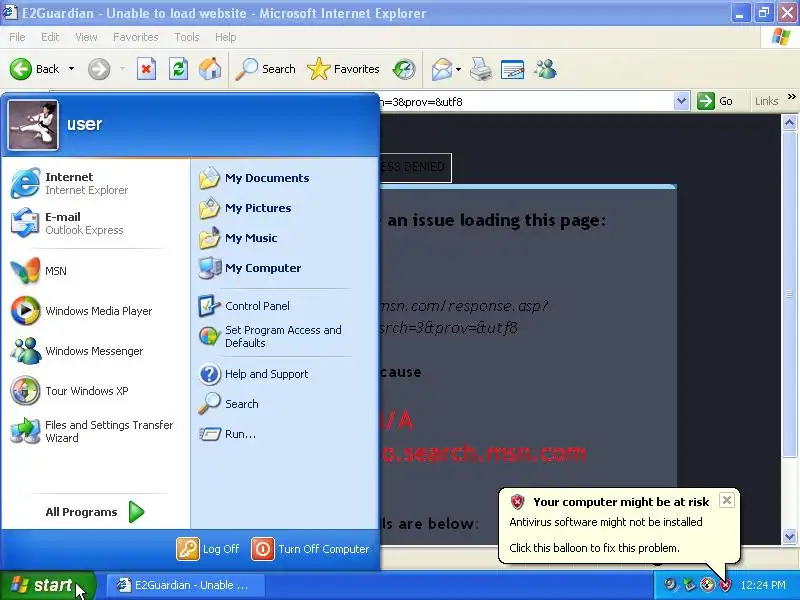
Task: Click red Security Center shield tray icon
Action: point(725,585)
